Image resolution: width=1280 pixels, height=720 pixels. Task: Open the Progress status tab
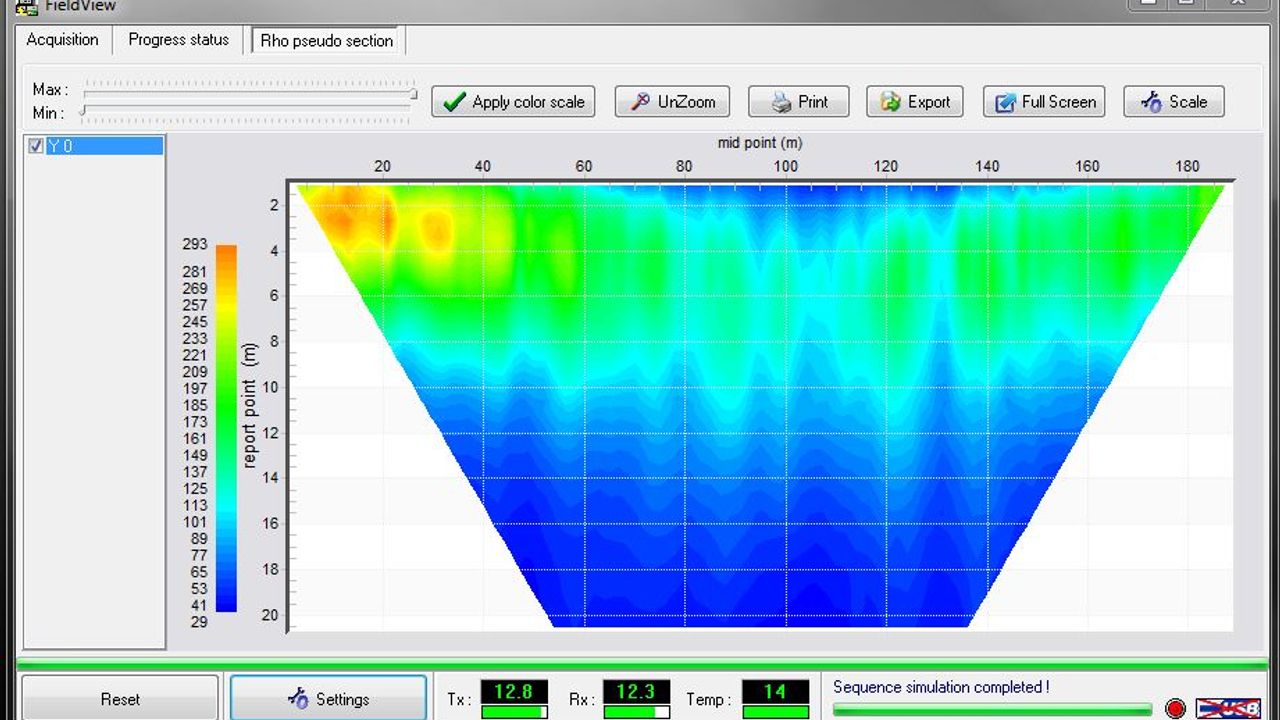tap(178, 40)
